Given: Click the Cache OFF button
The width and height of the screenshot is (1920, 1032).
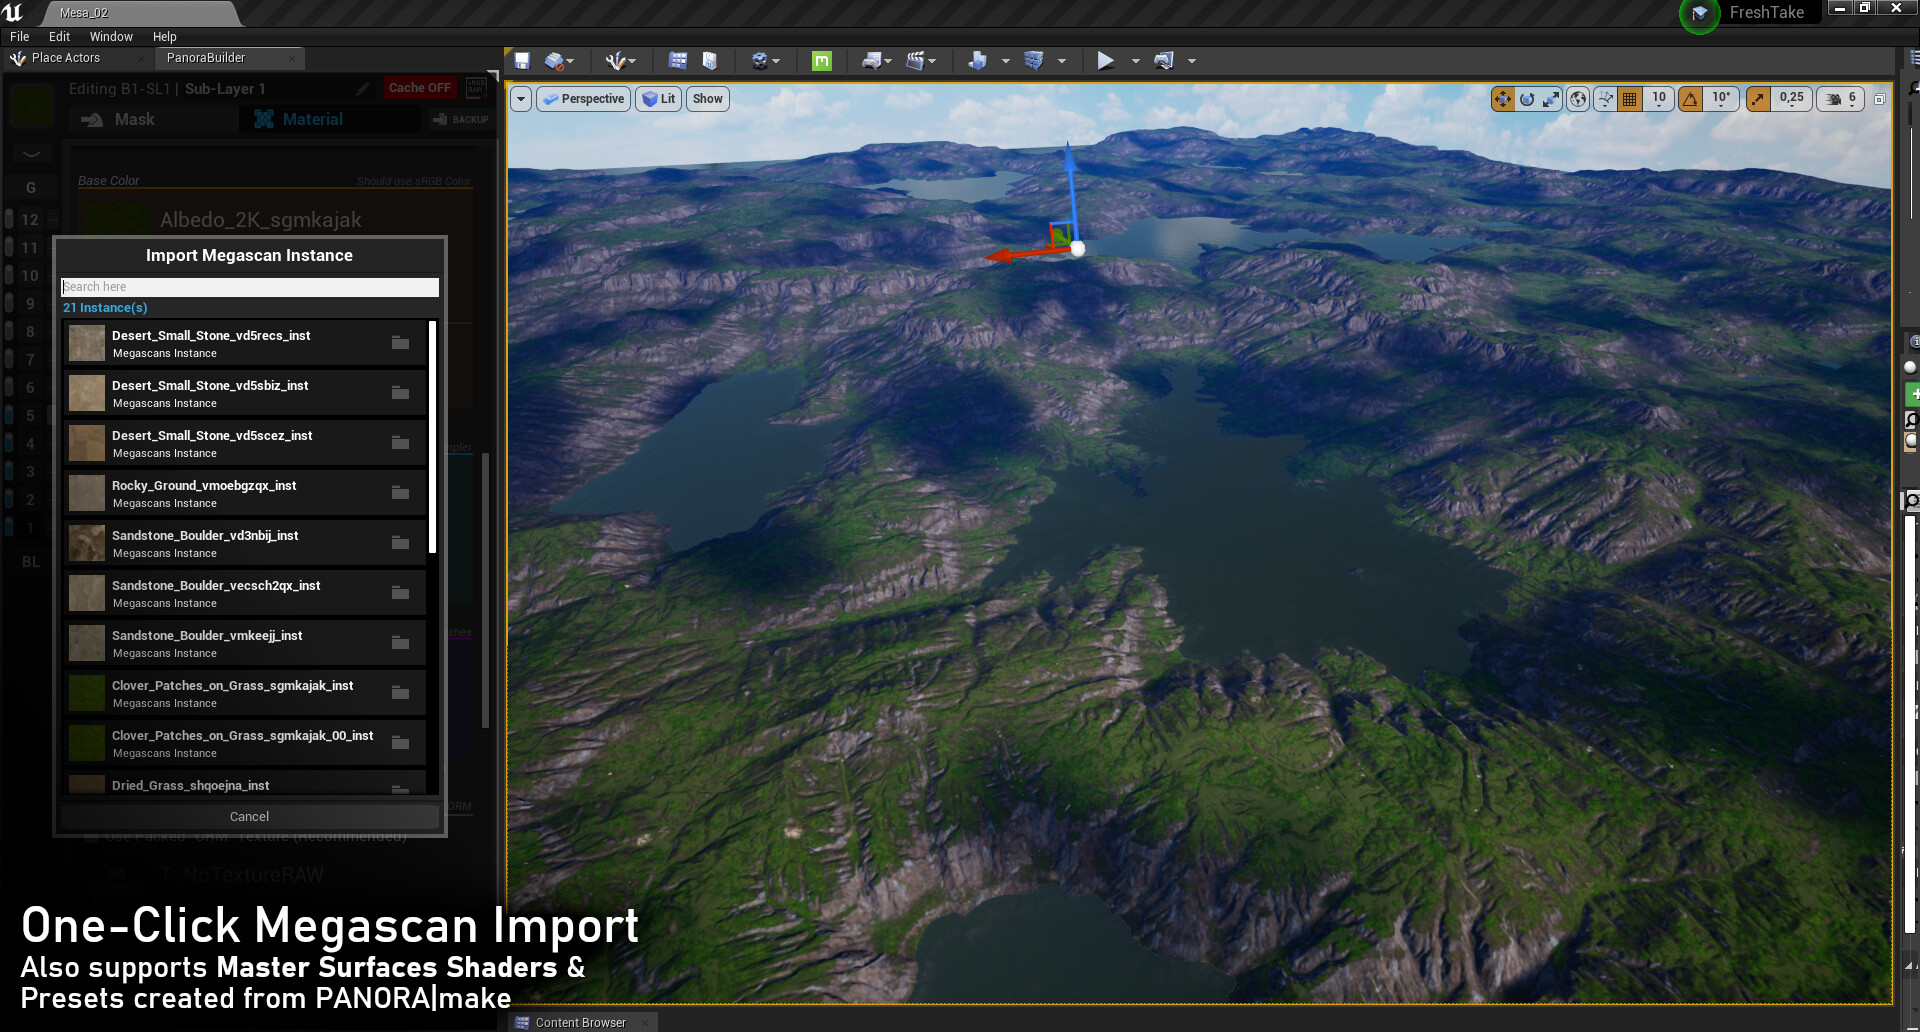Looking at the screenshot, I should (419, 87).
